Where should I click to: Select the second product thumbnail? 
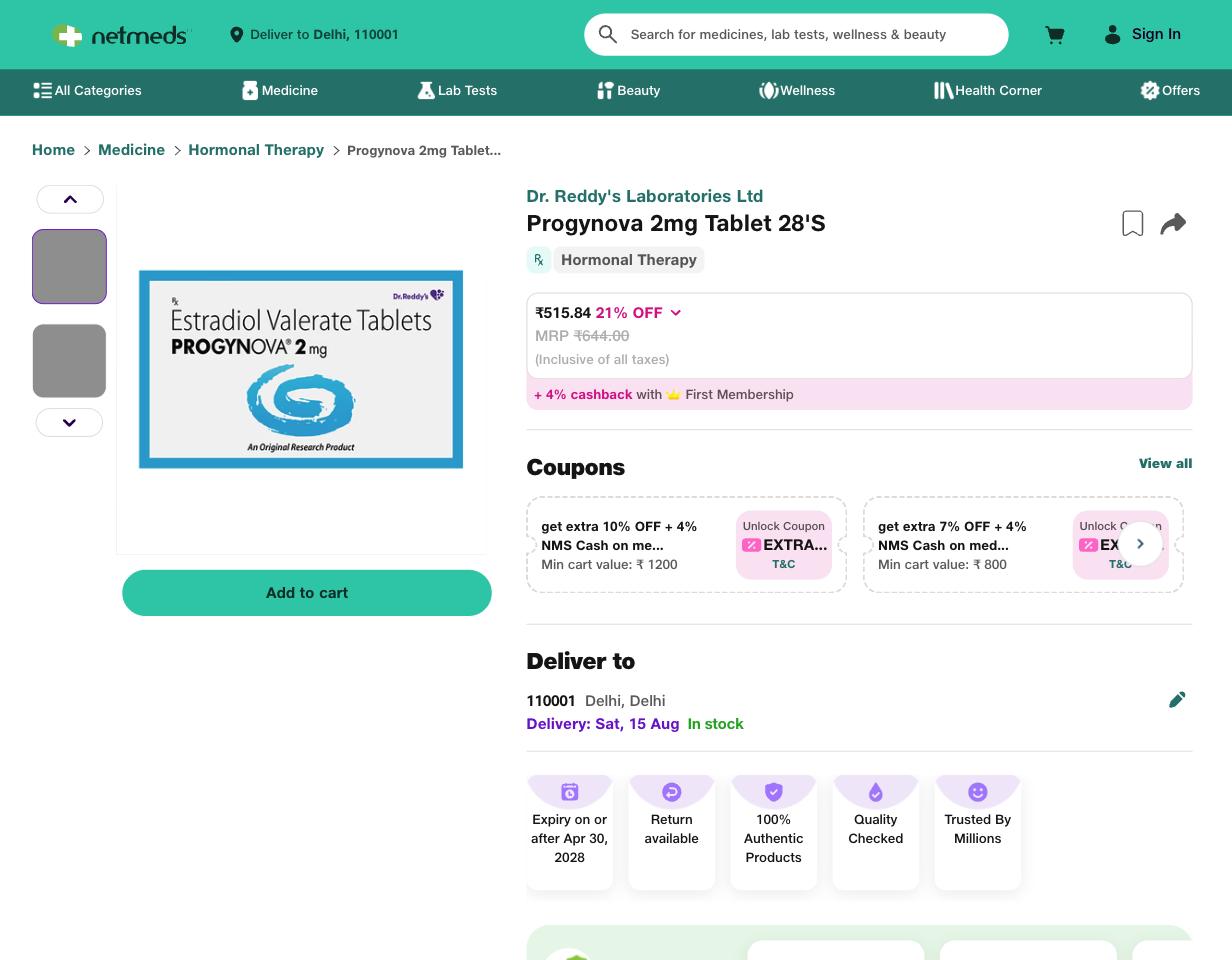coord(69,361)
